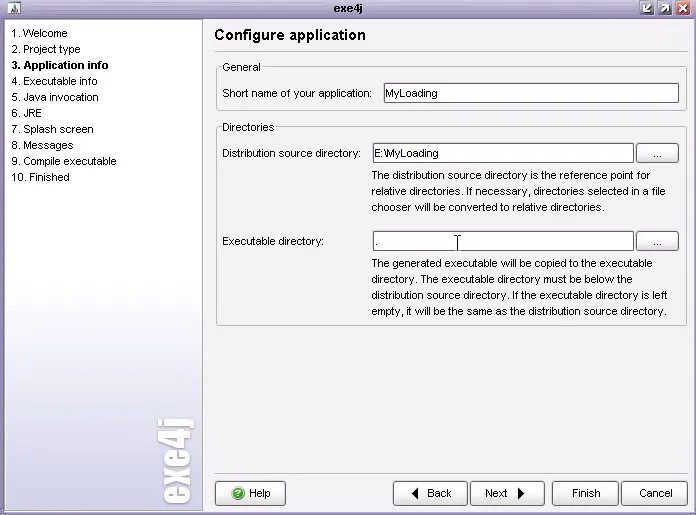The height and width of the screenshot is (515, 696).
Task: Browse for executable directory
Action: click(x=657, y=241)
